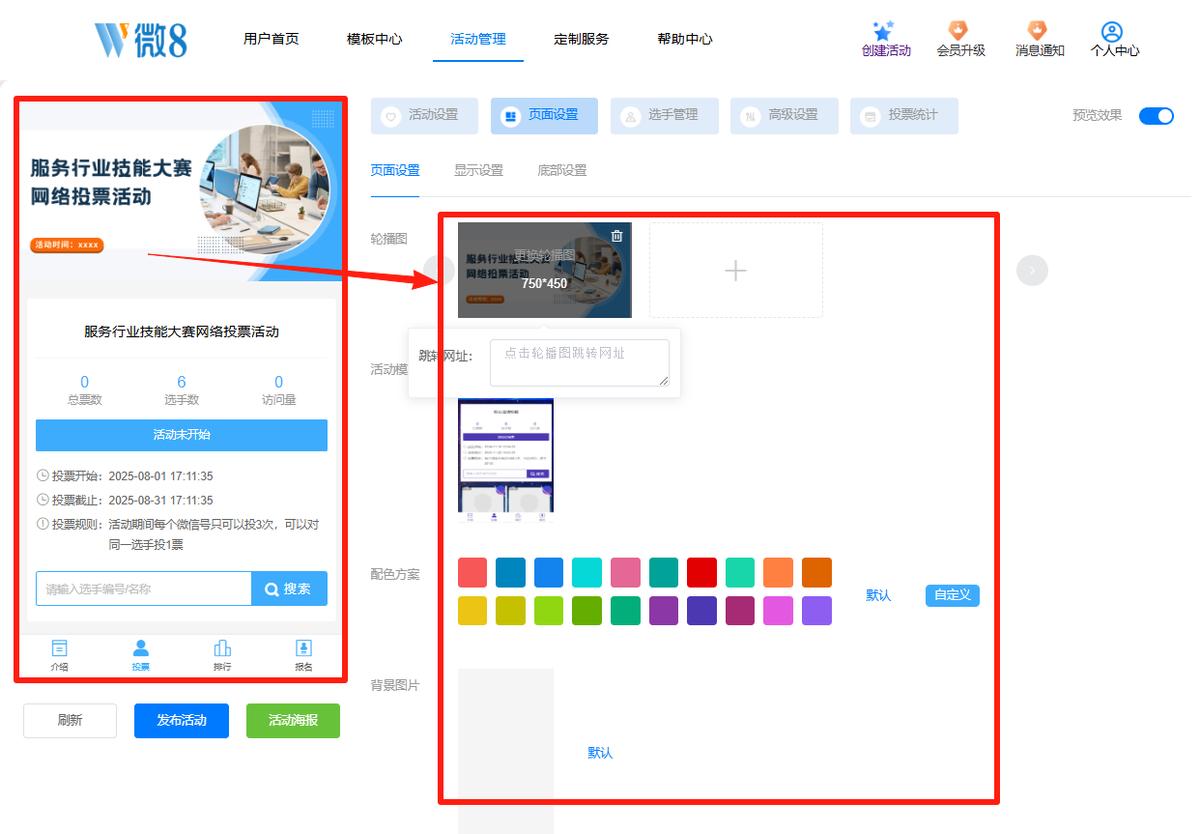The height and width of the screenshot is (834, 1200).
Task: Open the 会员升级 badge icon
Action: (x=958, y=31)
